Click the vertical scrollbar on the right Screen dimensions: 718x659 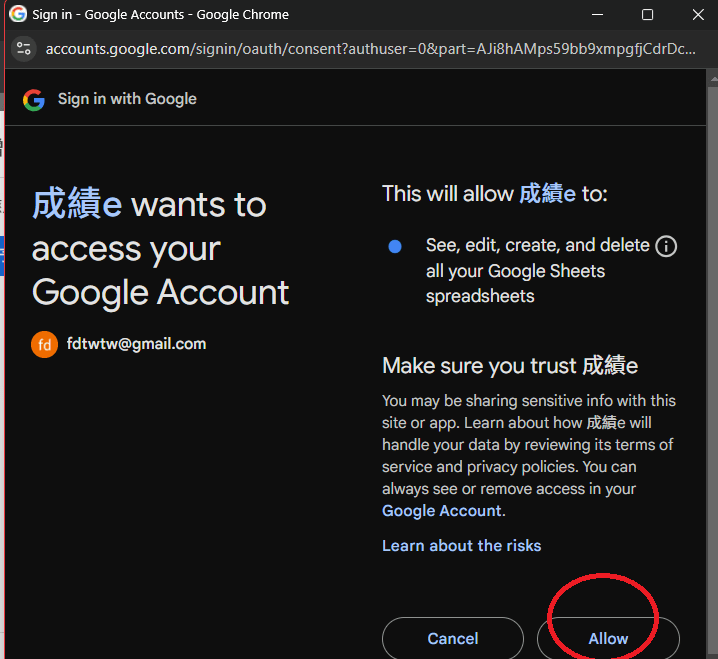[x=713, y=366]
